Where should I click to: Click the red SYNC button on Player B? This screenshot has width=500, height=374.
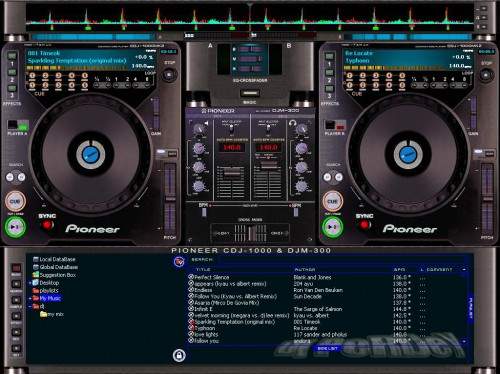coord(364,225)
